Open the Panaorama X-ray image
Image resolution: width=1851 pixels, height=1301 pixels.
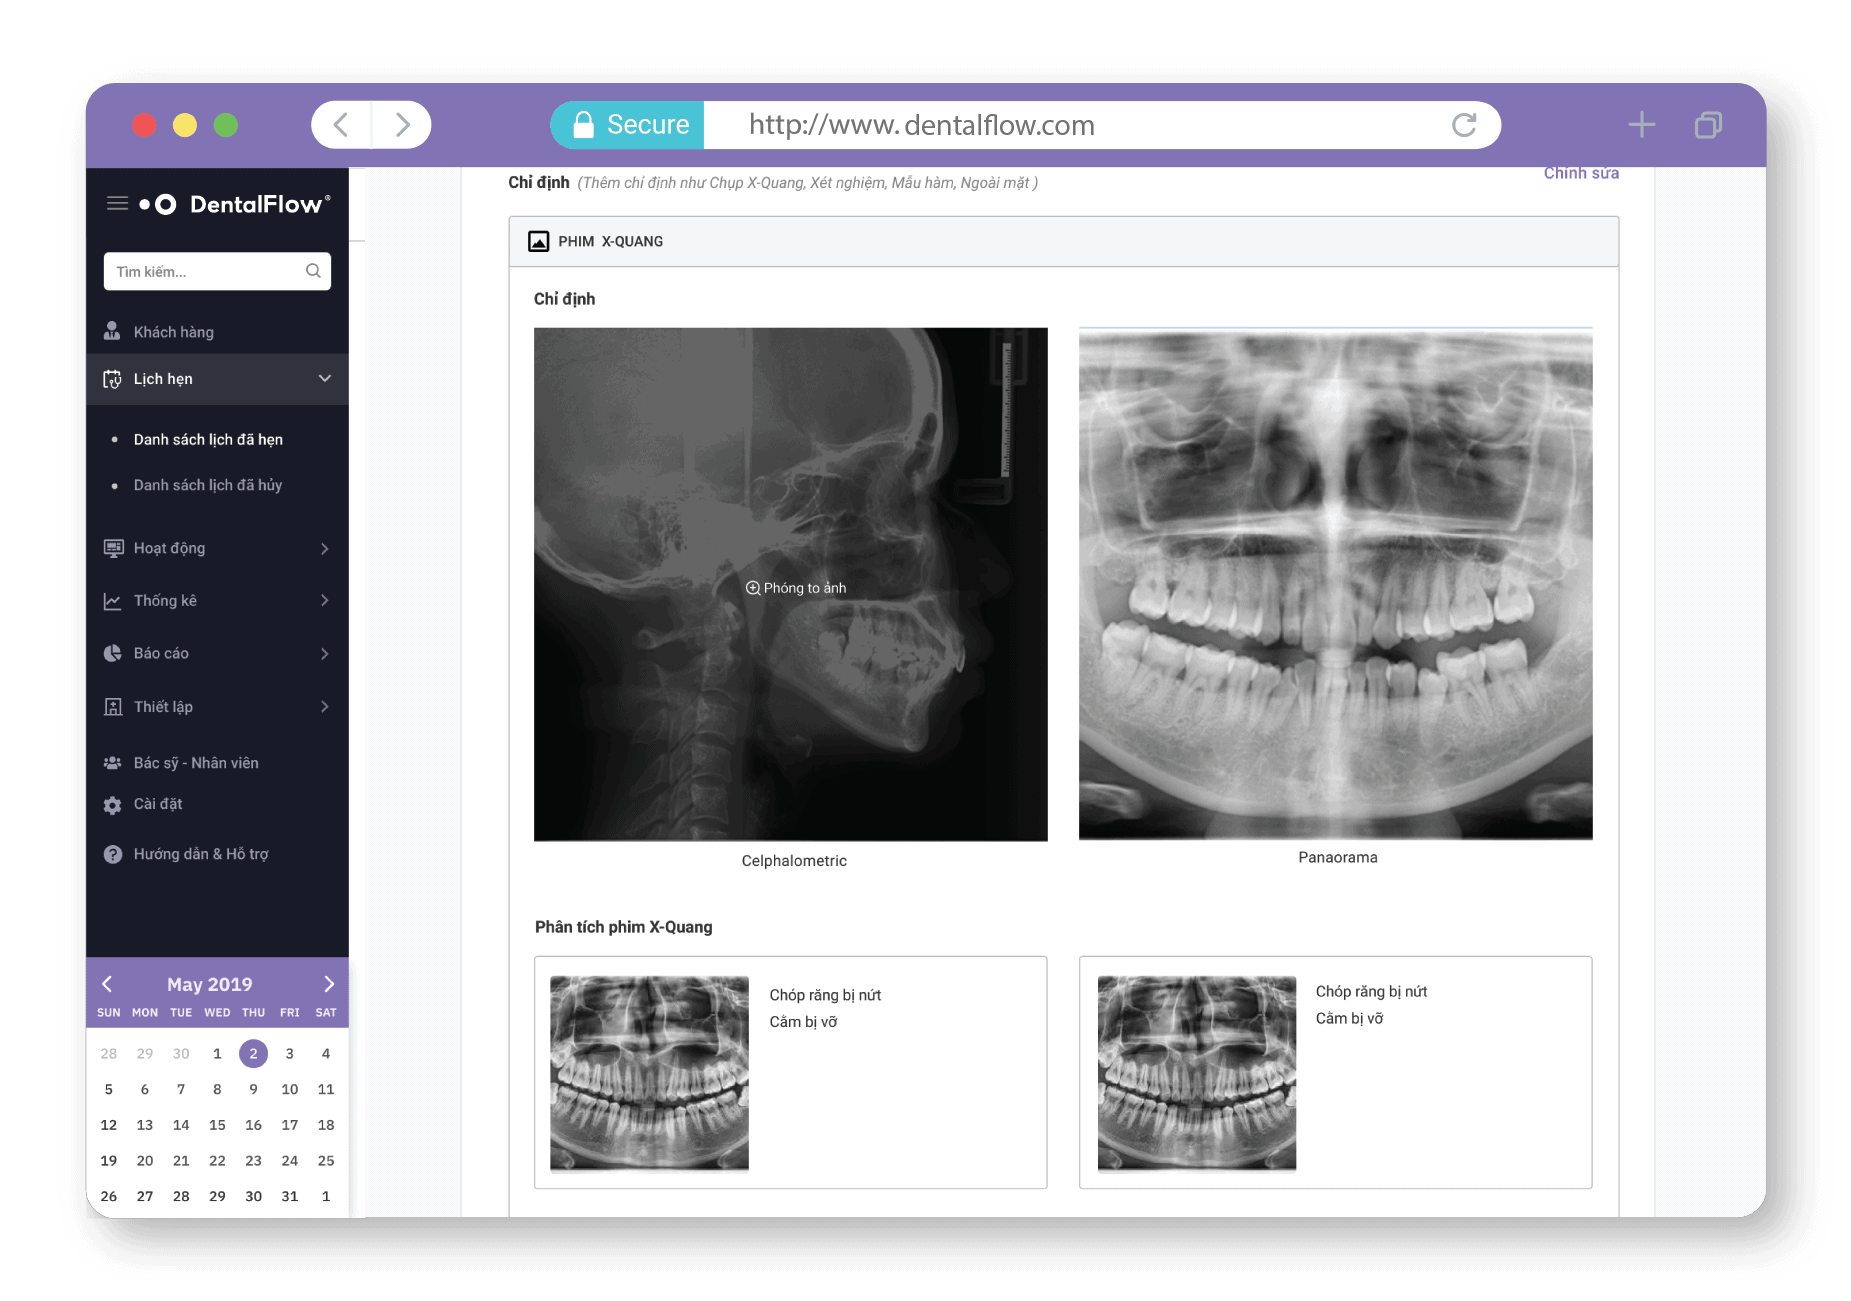[x=1335, y=583]
